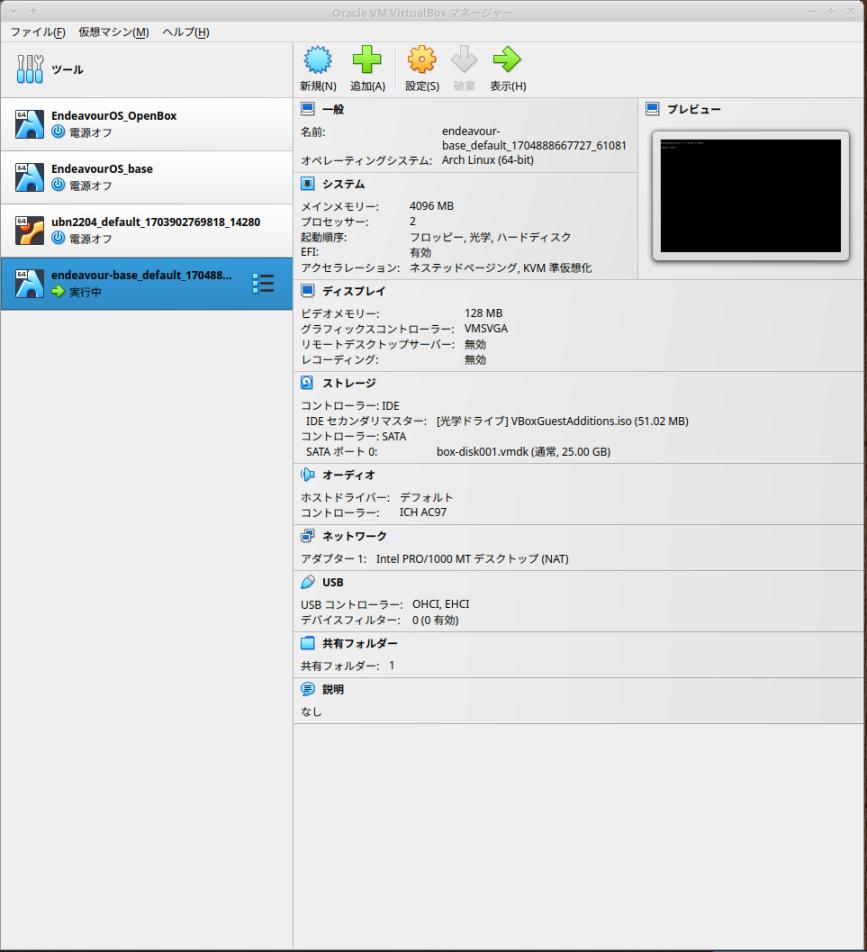The height and width of the screenshot is (952, 867).
Task: Click the running status arrow icon of endeavour-base
Action: [58, 291]
